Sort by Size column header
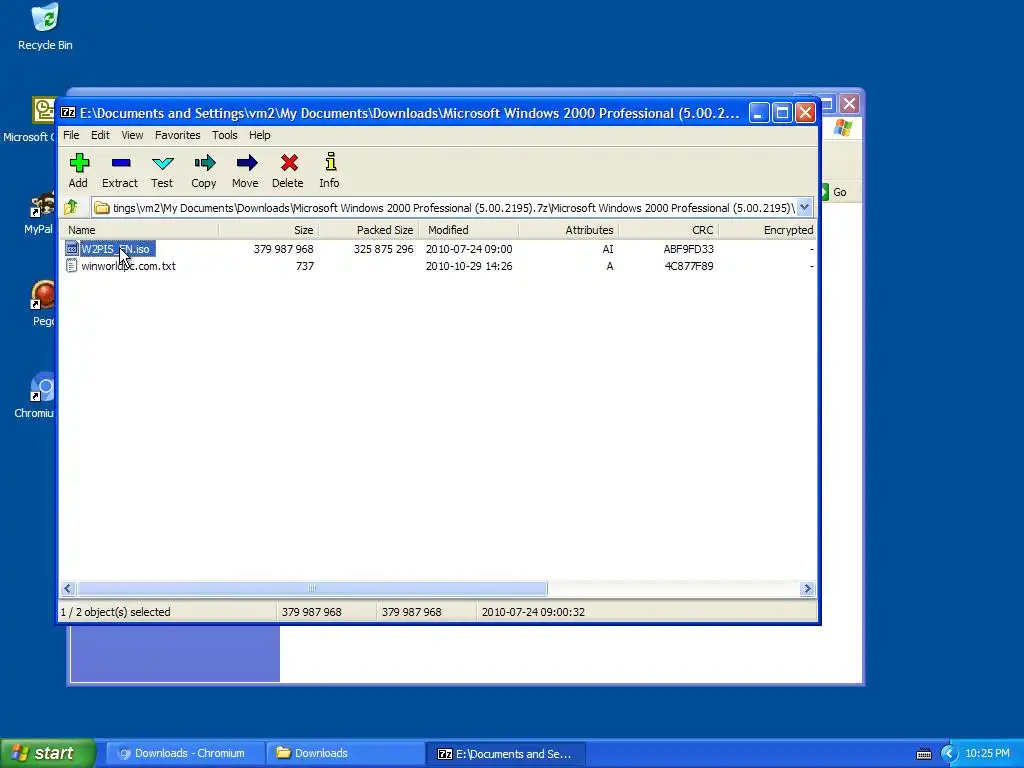 click(268, 230)
